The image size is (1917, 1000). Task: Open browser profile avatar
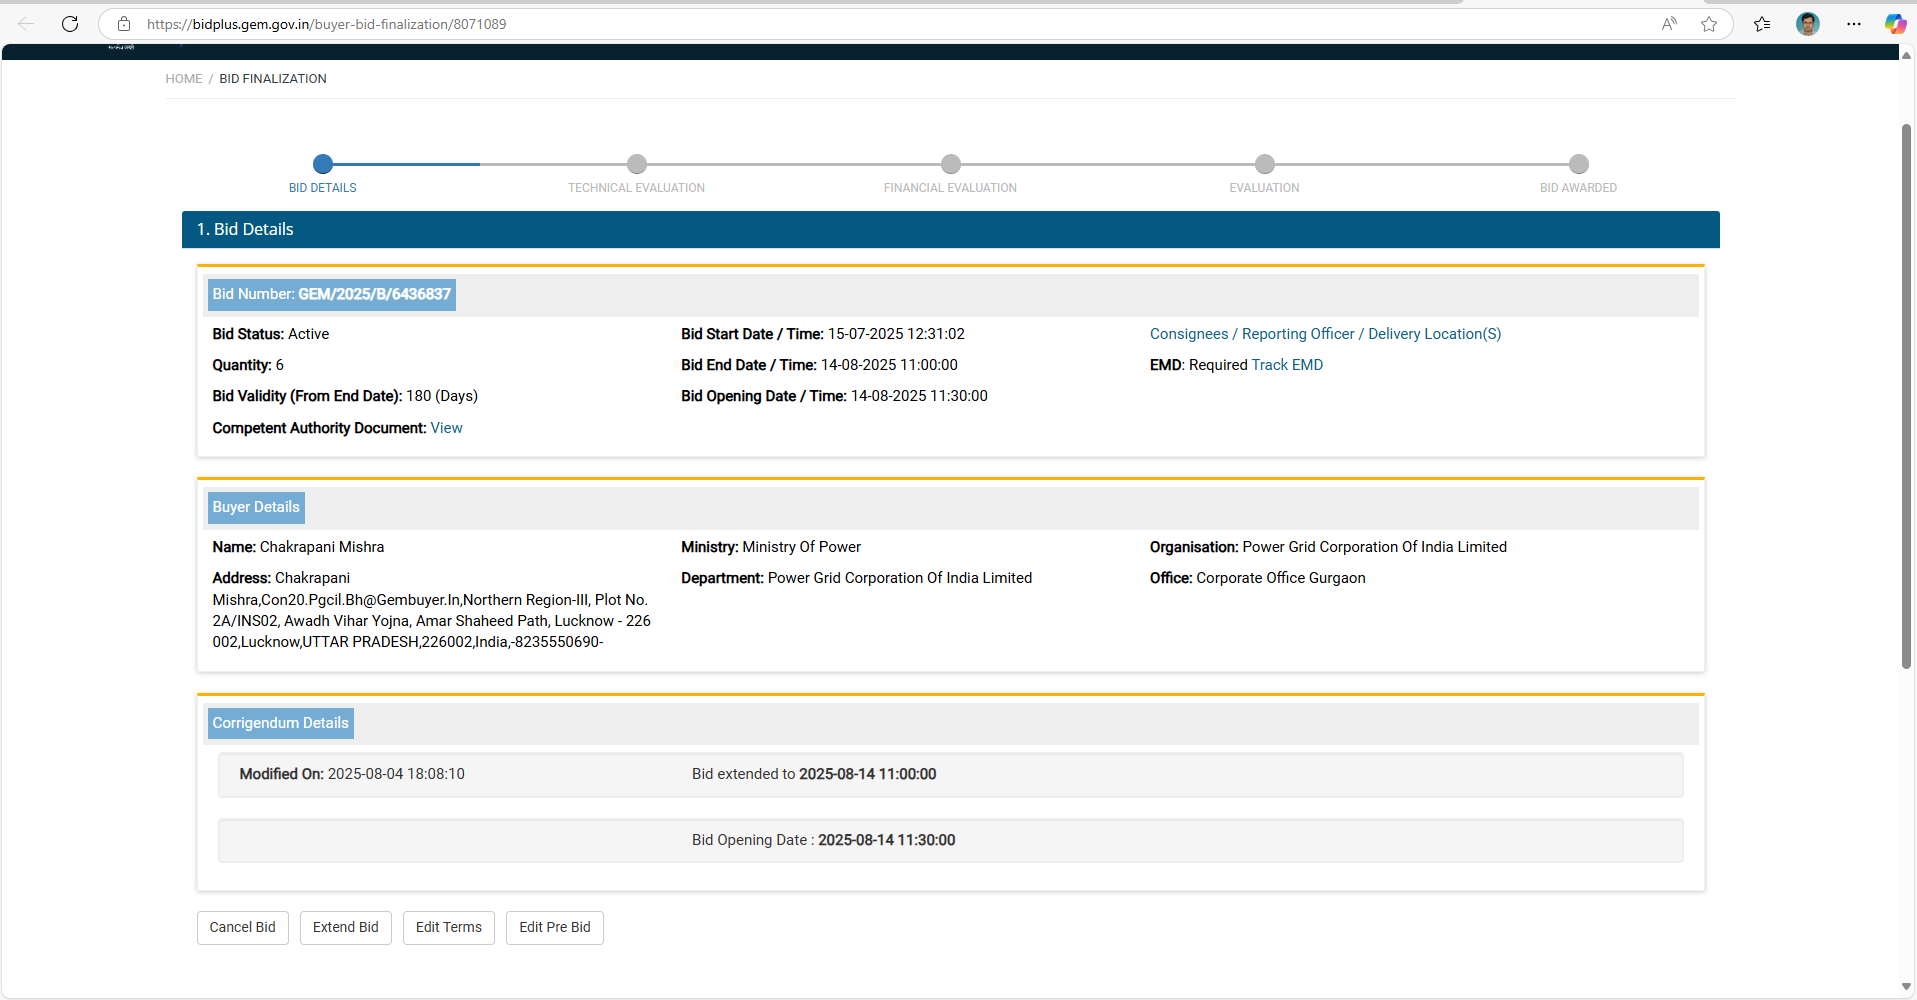pos(1807,24)
